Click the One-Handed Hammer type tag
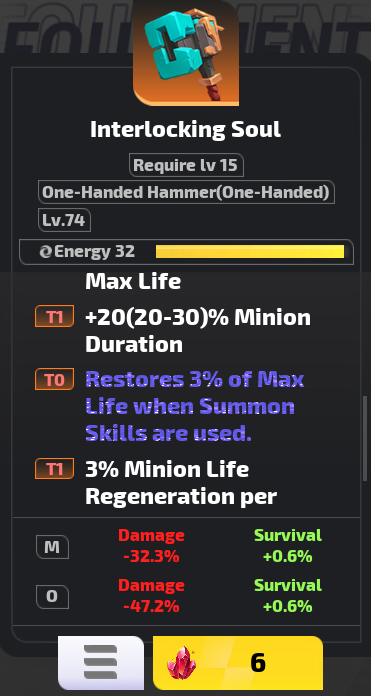371x696 pixels. tap(186, 192)
